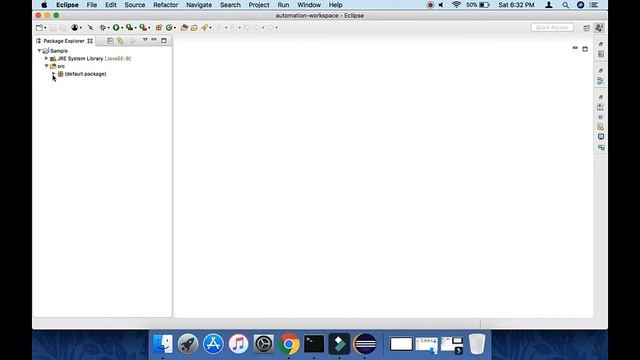Open the minimized Console view icon
This screenshot has height=360, width=640.
(x=601, y=137)
